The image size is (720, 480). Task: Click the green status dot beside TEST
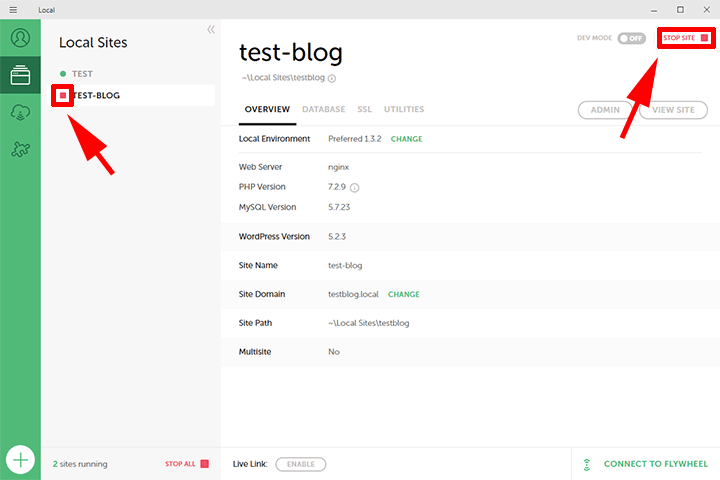pos(63,73)
